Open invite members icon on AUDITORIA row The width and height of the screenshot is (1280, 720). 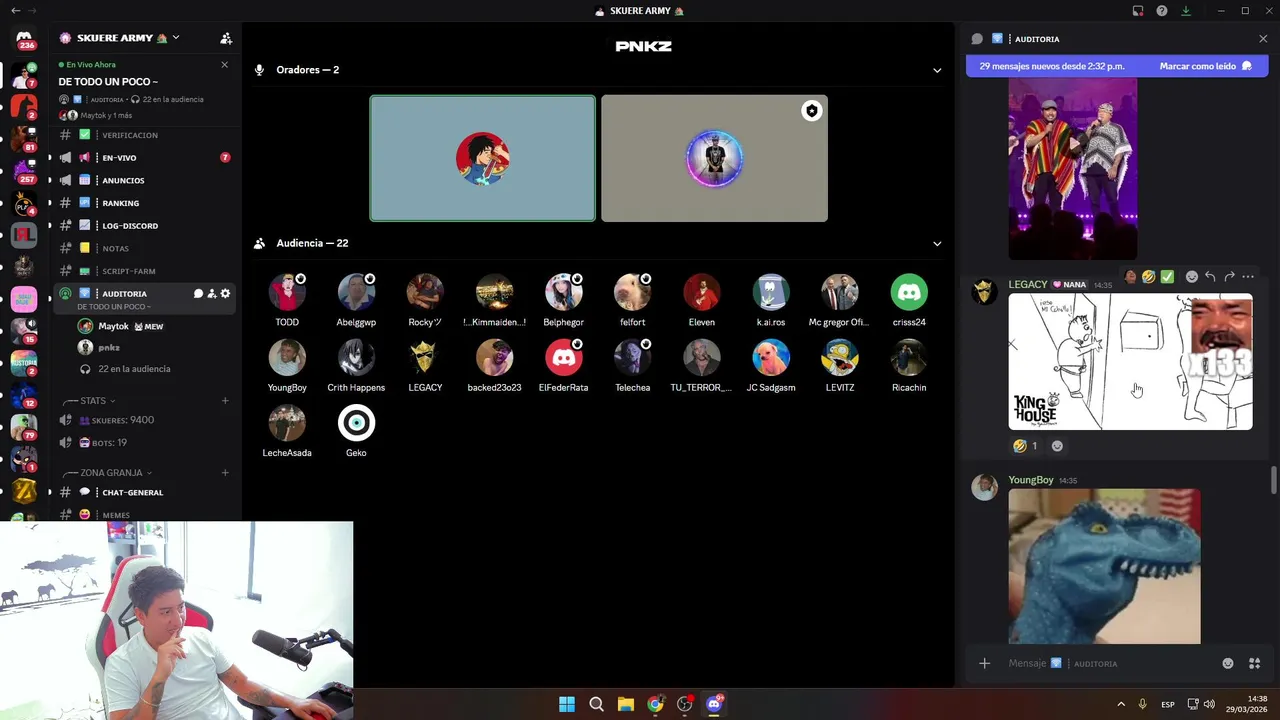[x=212, y=294]
